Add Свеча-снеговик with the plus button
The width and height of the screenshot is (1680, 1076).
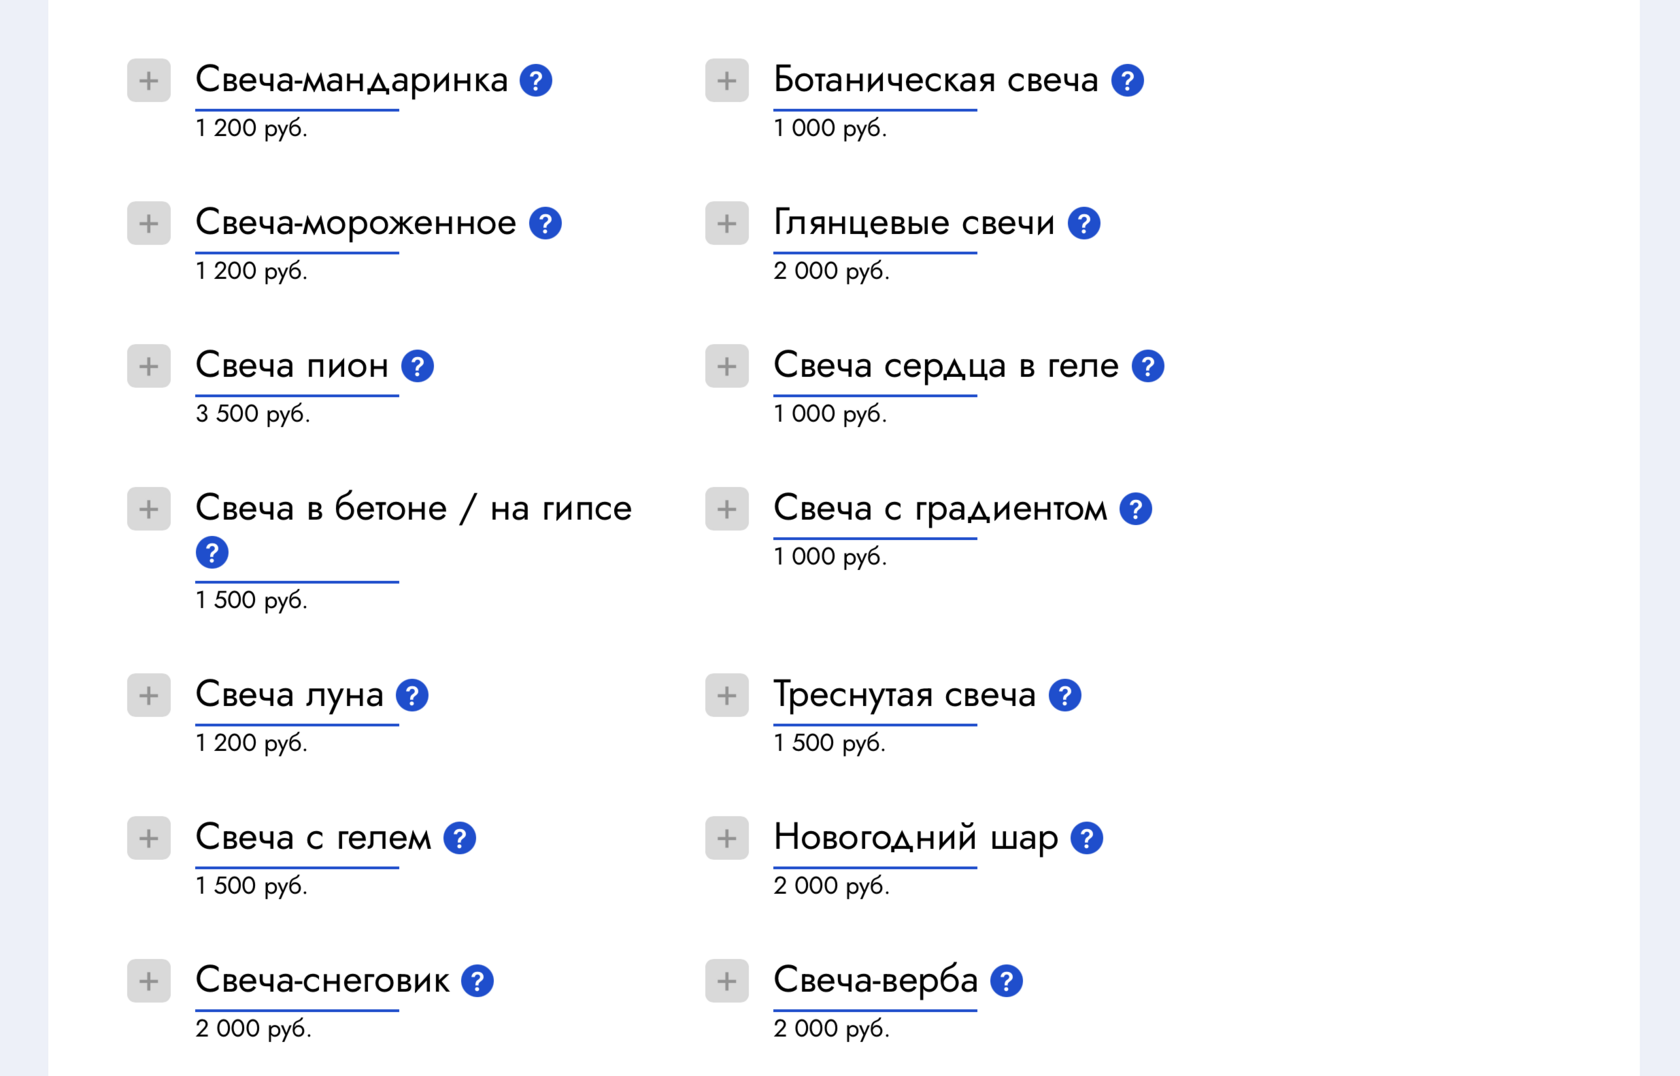149,982
